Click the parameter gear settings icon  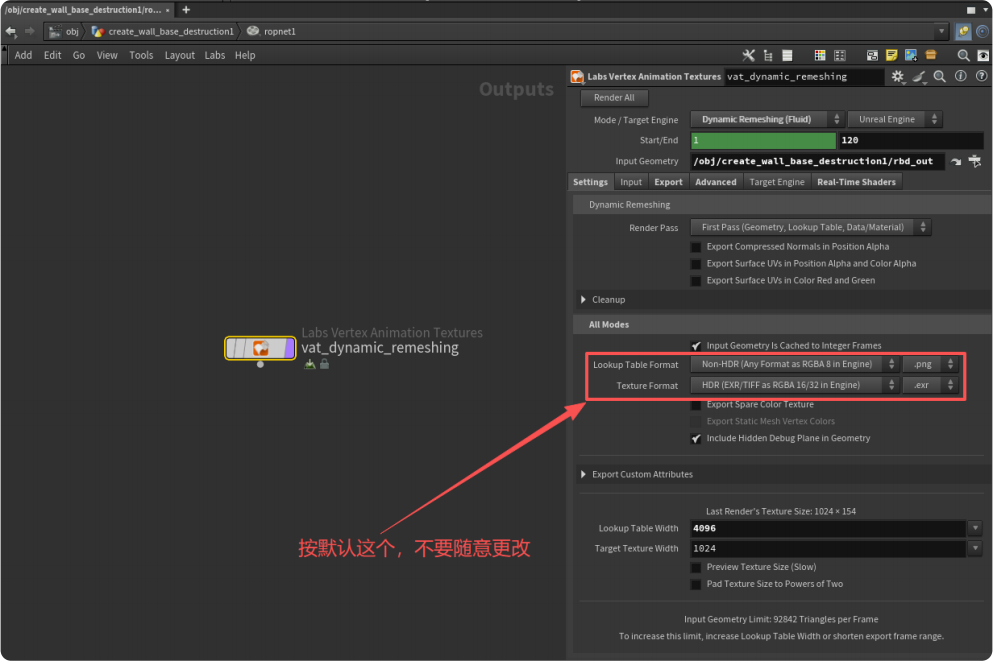[x=897, y=76]
